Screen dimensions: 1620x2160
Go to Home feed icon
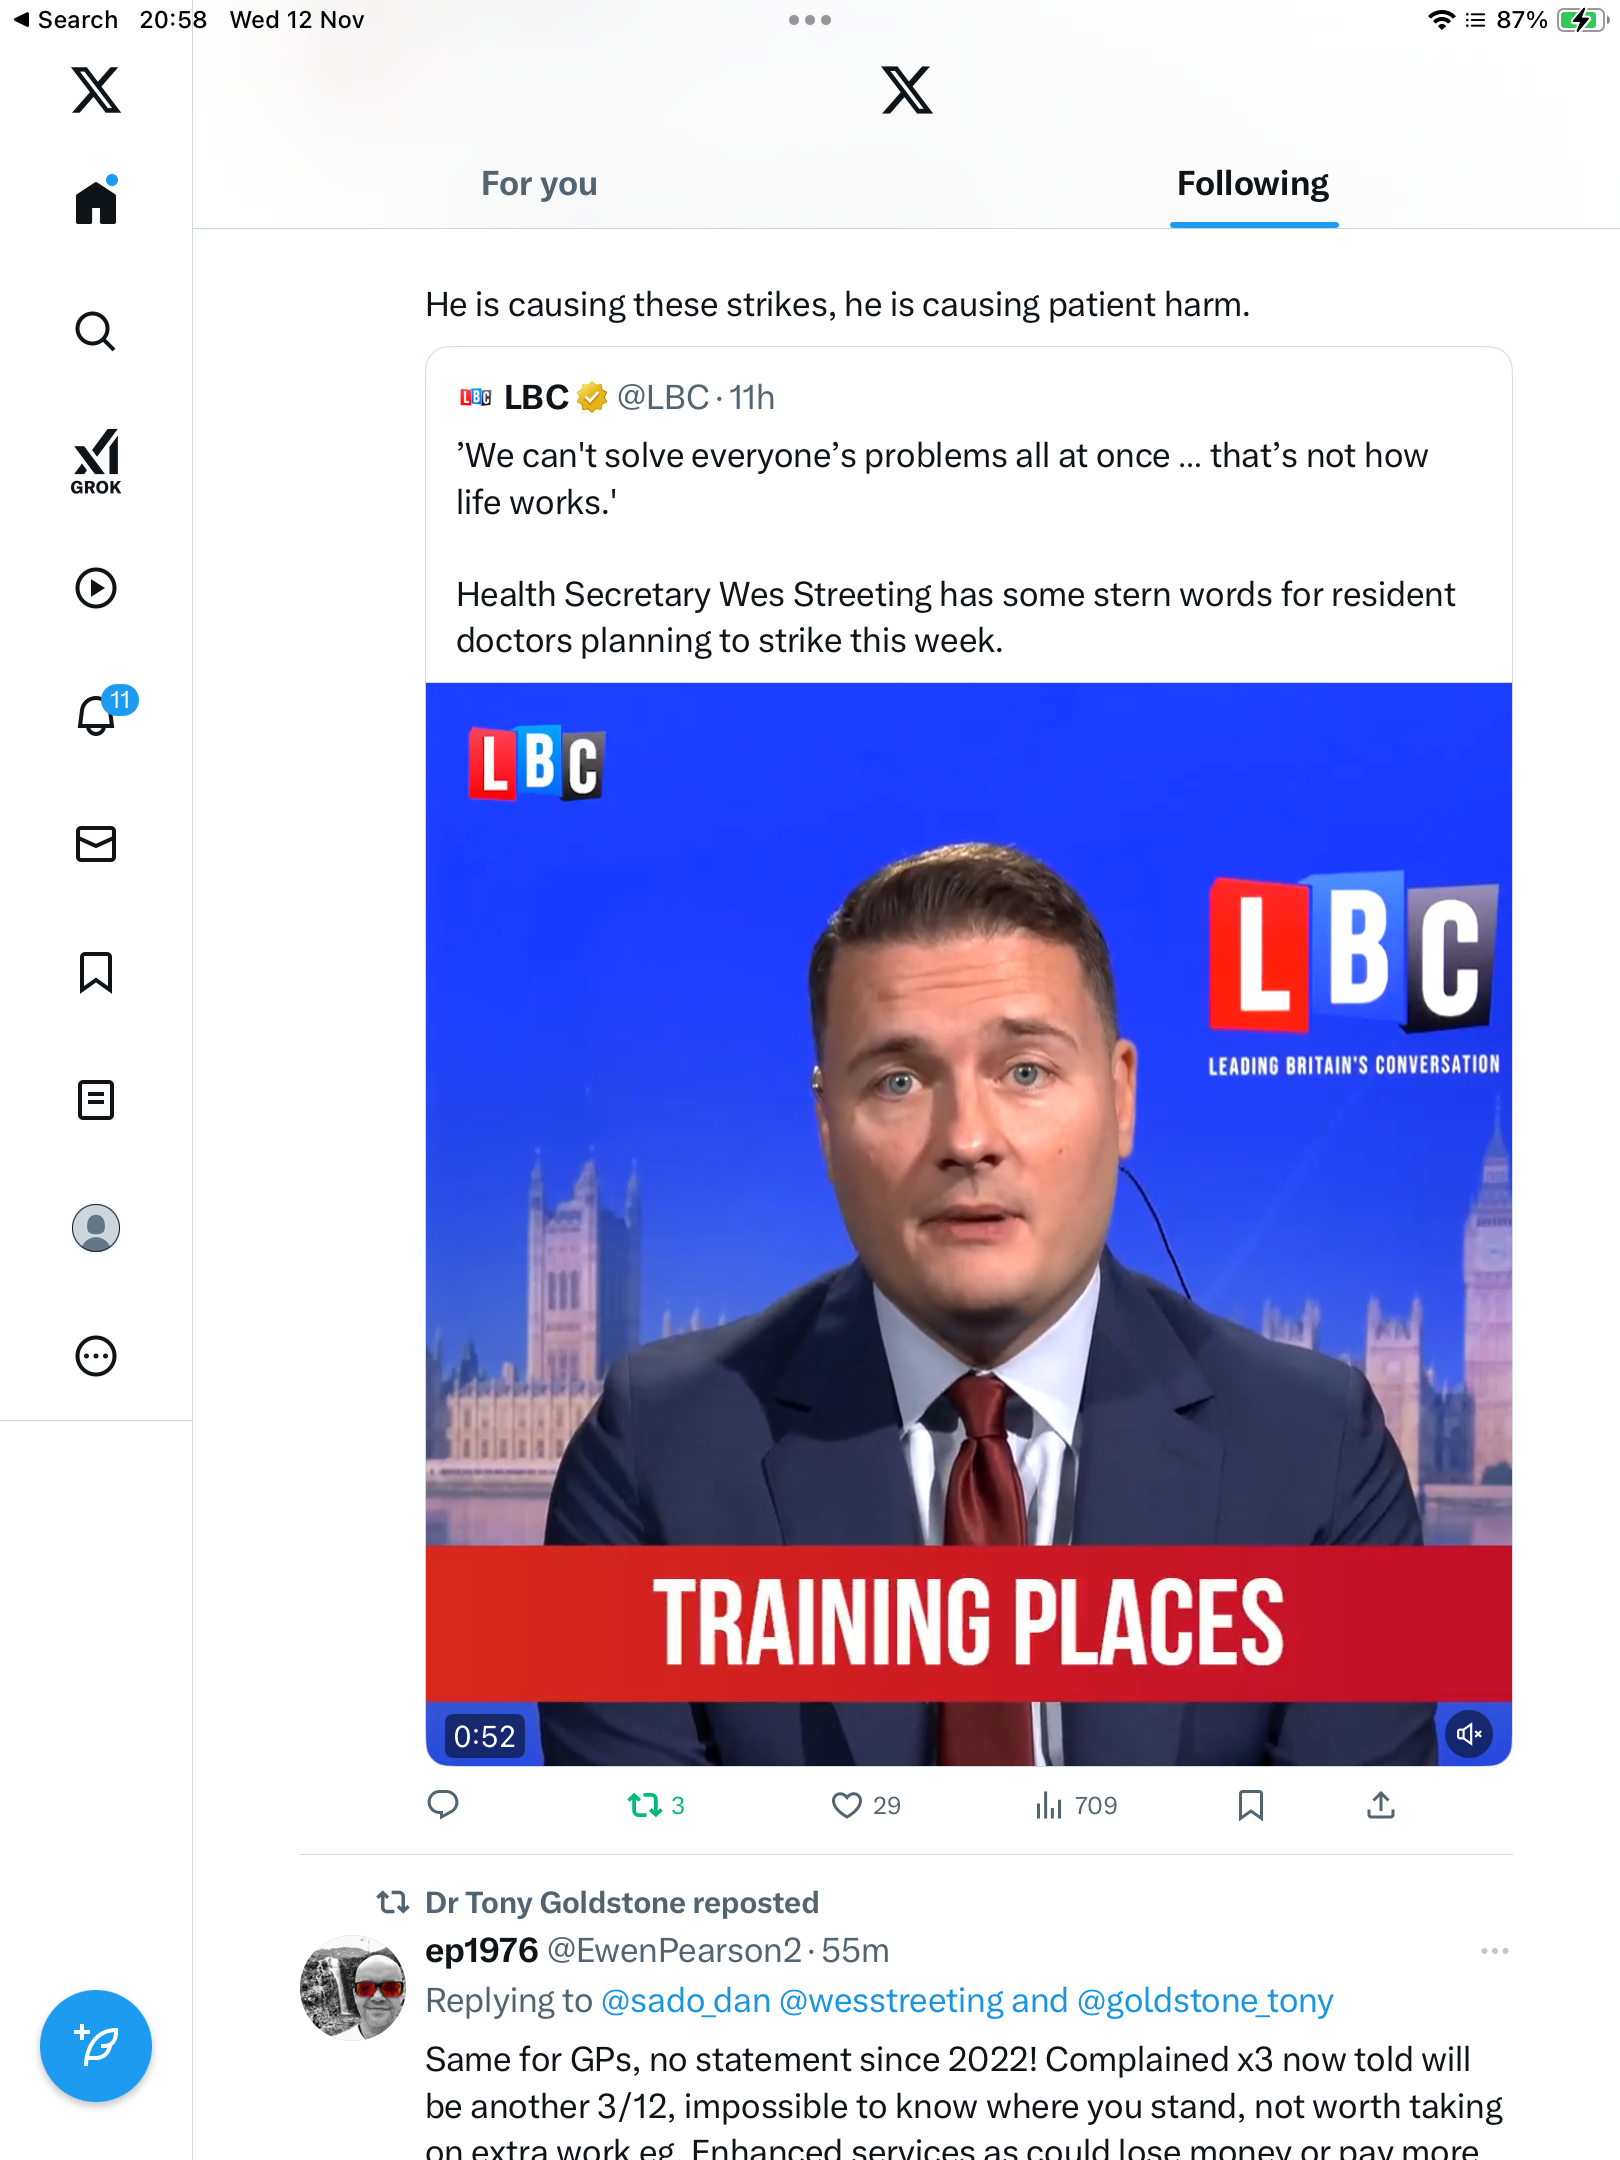[96, 202]
